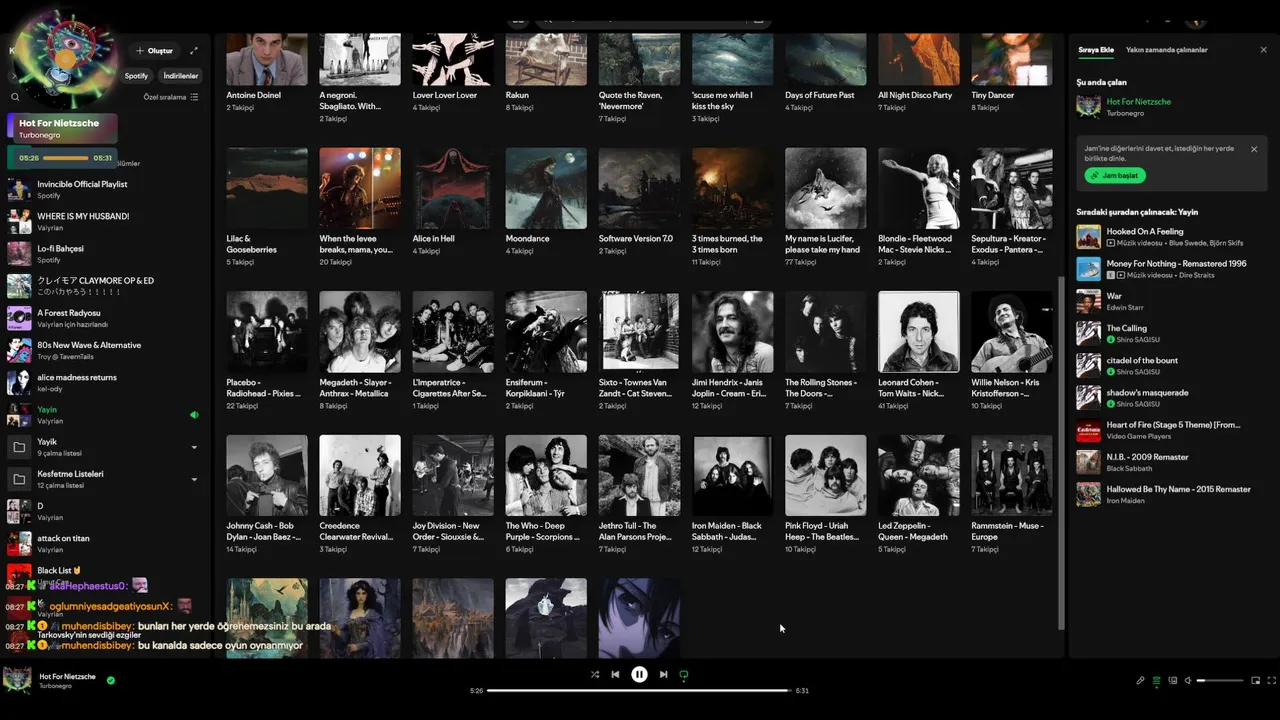Screen dimensions: 1280x720
Task: Play citadel of the bount from queue
Action: tap(1170, 365)
